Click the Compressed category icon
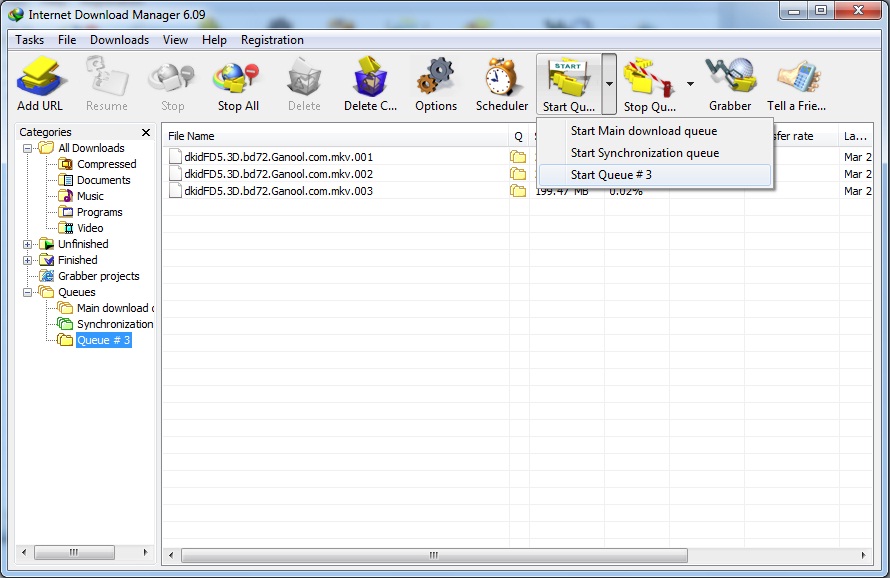Image resolution: width=890 pixels, height=578 pixels. click(66, 164)
